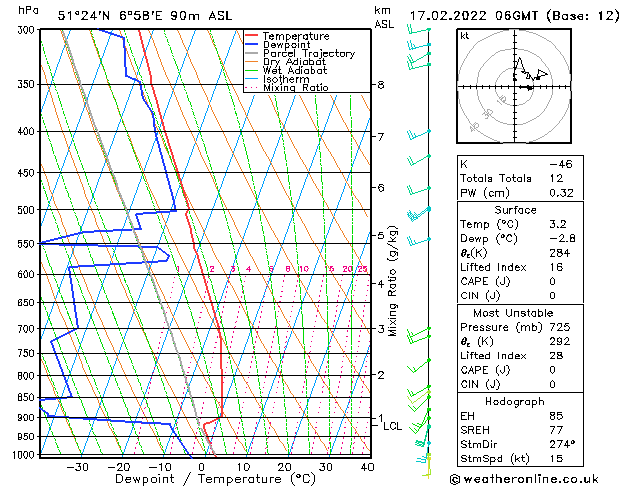629x486 pixels.
Task: Click the EH value 85
Action: [x=556, y=416]
